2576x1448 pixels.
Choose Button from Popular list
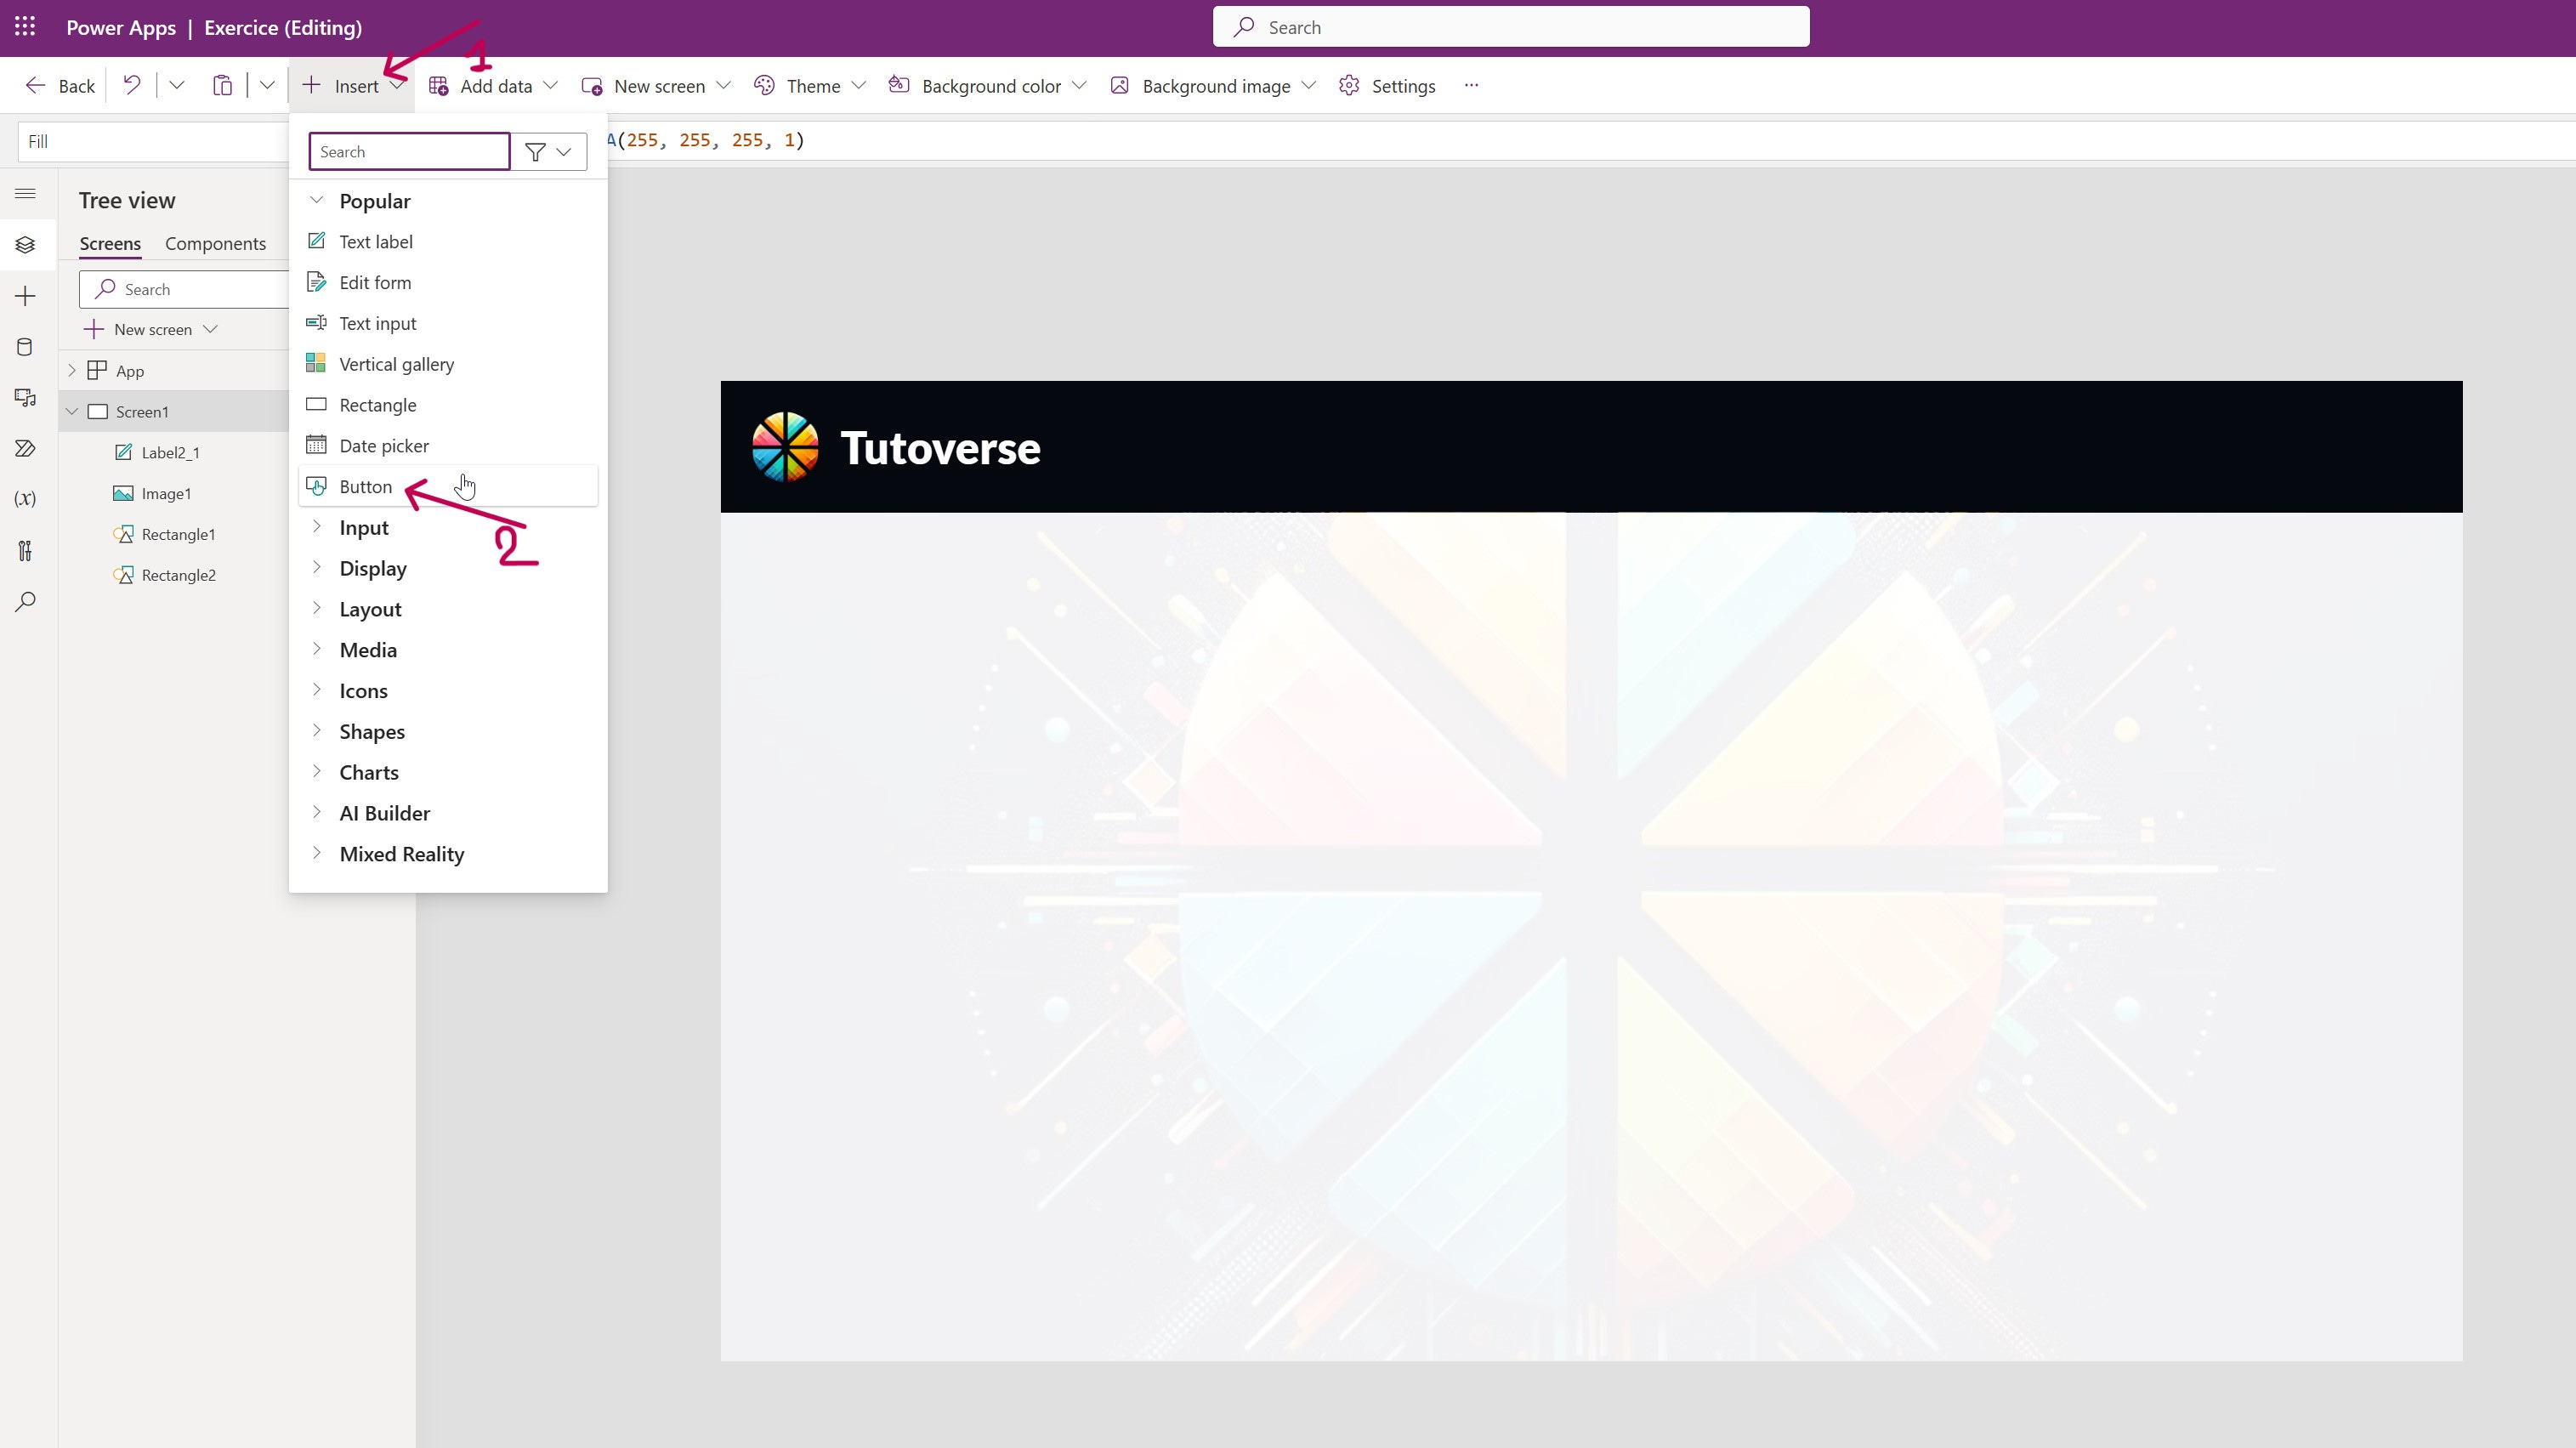[366, 487]
